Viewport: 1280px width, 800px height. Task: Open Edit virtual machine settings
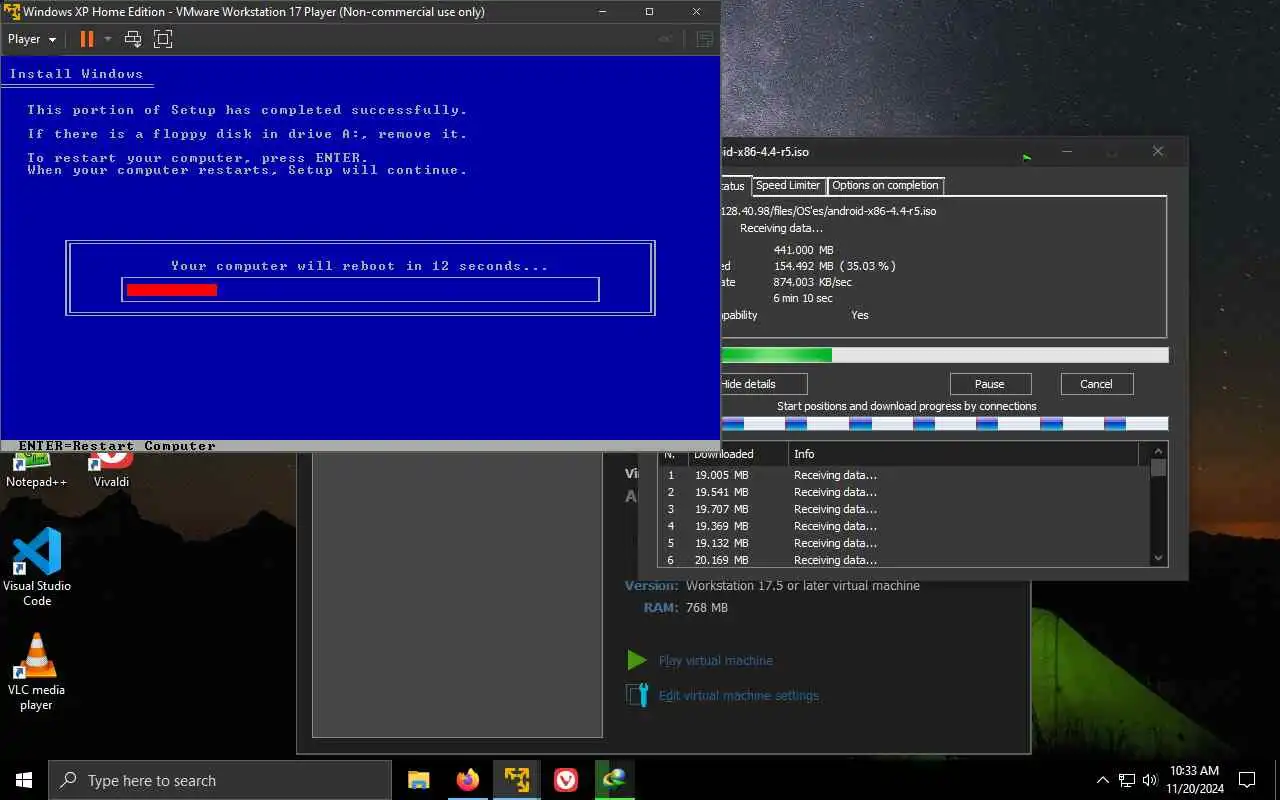[738, 696]
